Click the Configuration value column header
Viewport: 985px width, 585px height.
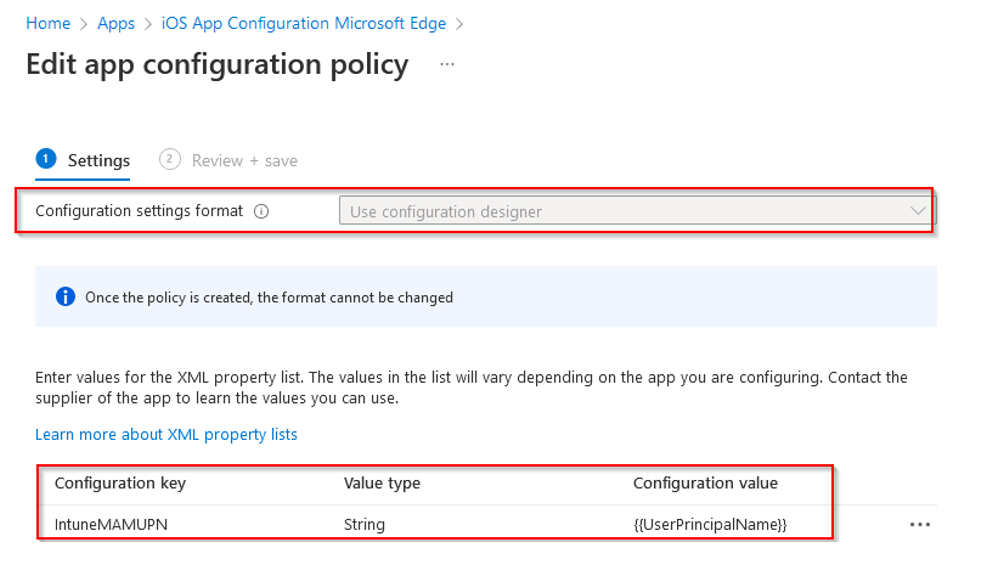[x=705, y=483]
